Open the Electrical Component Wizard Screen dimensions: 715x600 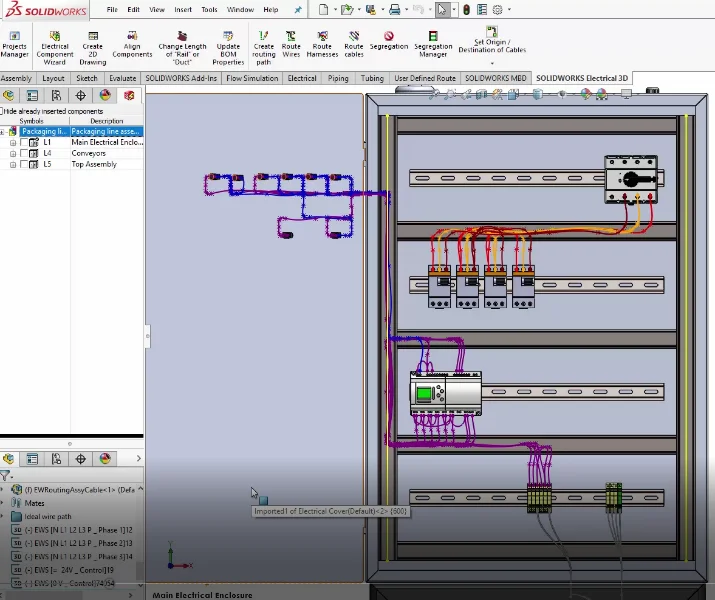(55, 44)
